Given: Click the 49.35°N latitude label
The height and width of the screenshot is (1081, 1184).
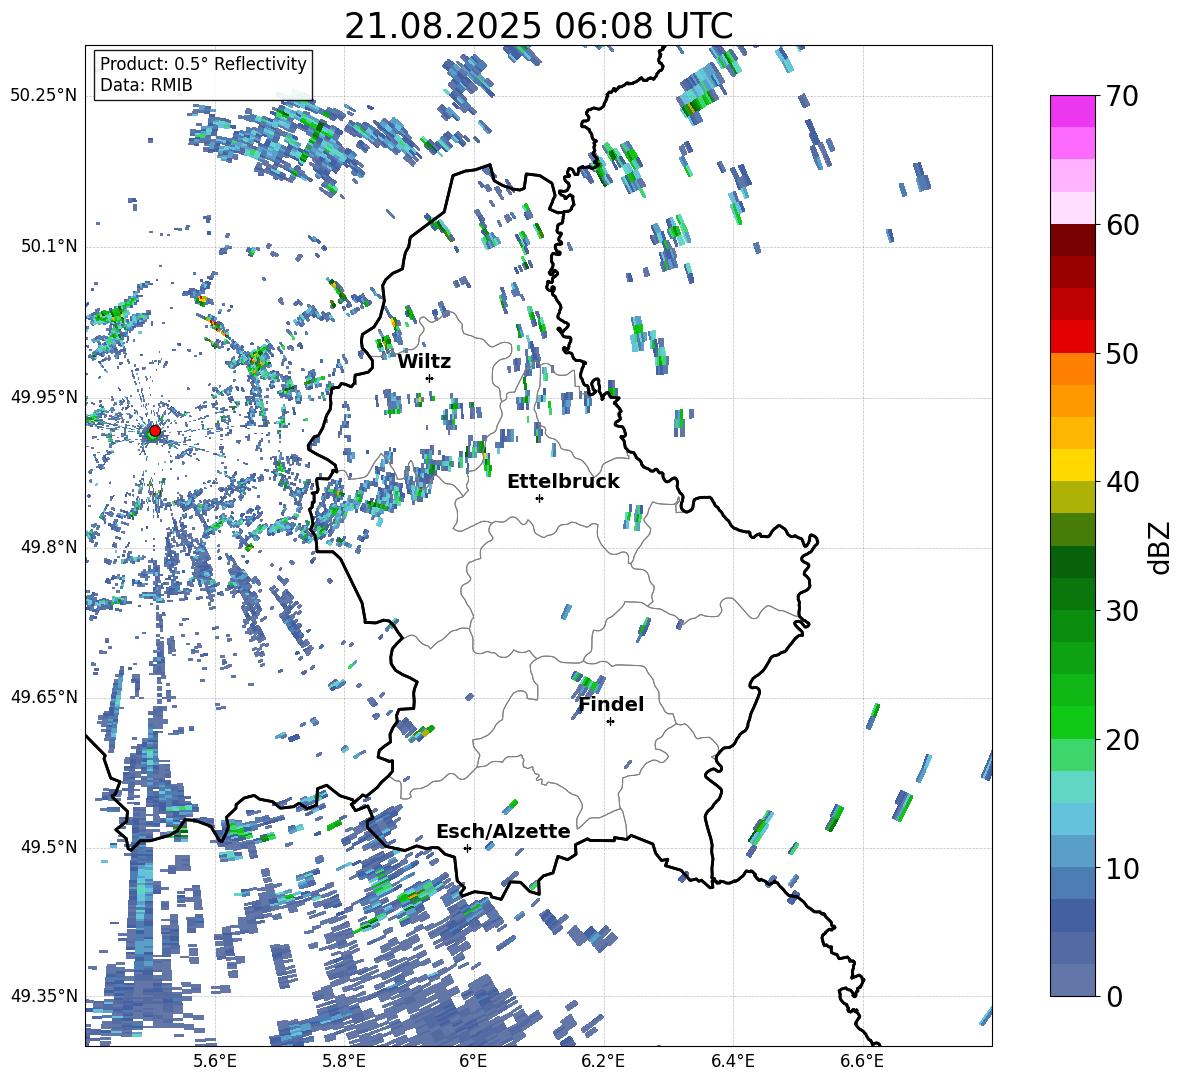Looking at the screenshot, I should pos(44,996).
